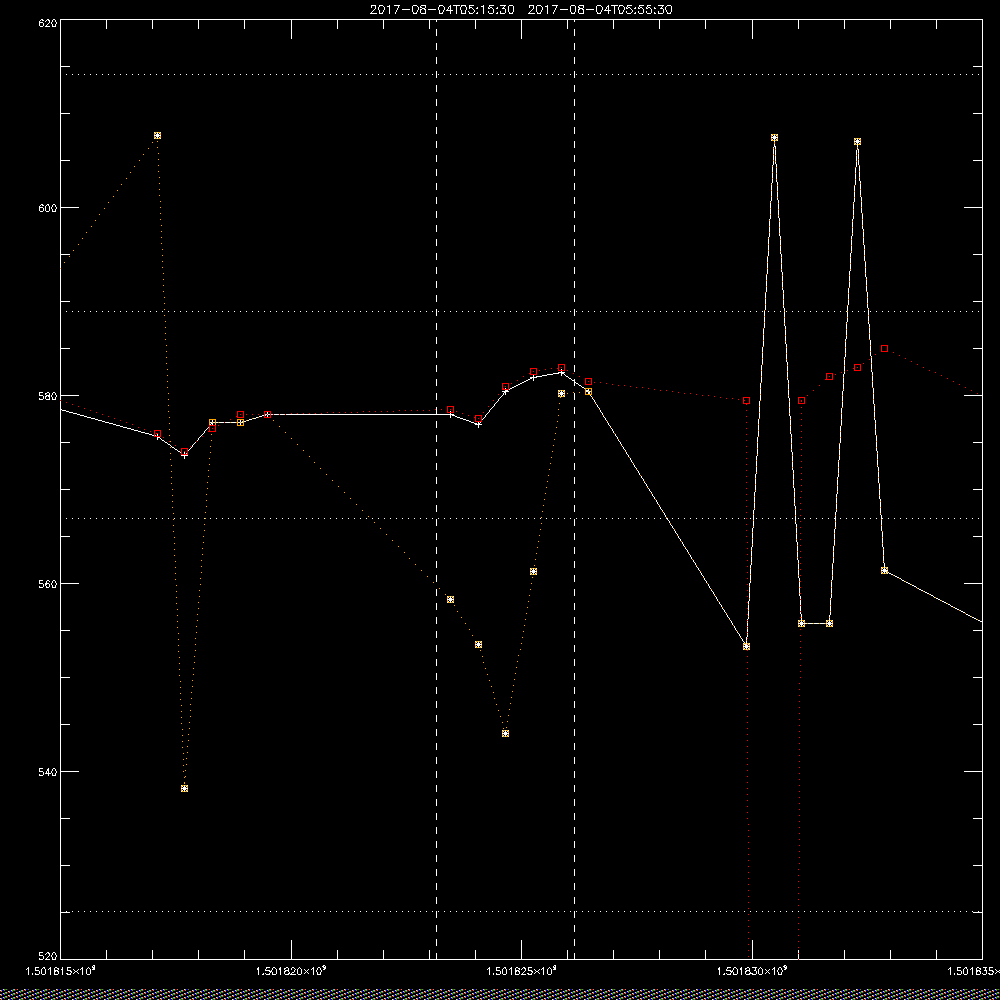Click the start timestamp 2017-08-04T05:15:30 in the title

[442, 10]
